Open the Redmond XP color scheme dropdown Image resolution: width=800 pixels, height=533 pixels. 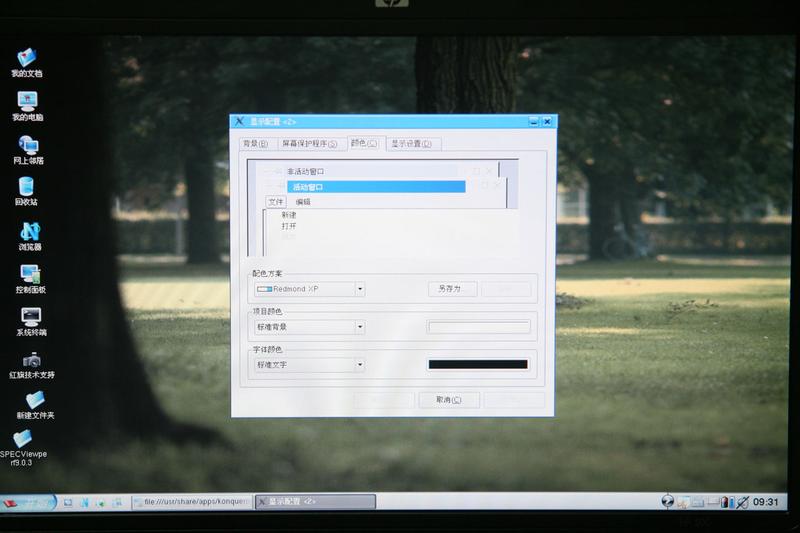pos(309,289)
